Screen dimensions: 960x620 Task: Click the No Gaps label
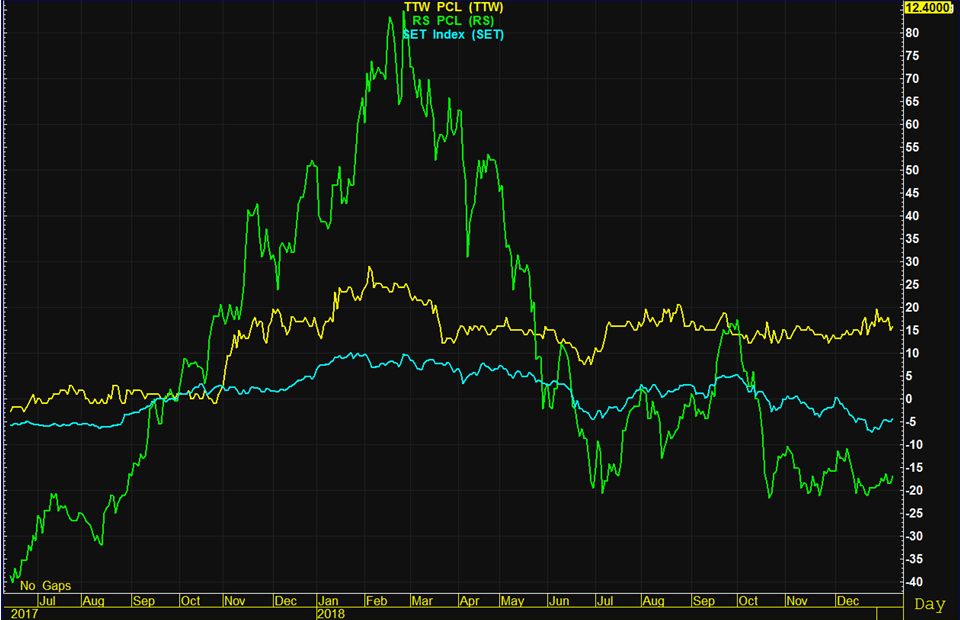point(45,586)
